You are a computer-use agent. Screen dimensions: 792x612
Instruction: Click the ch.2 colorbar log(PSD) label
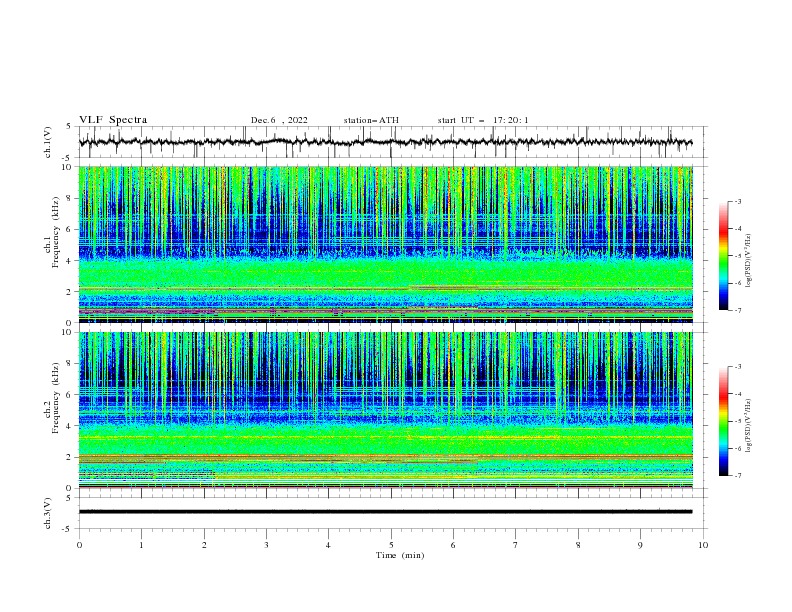(749, 425)
